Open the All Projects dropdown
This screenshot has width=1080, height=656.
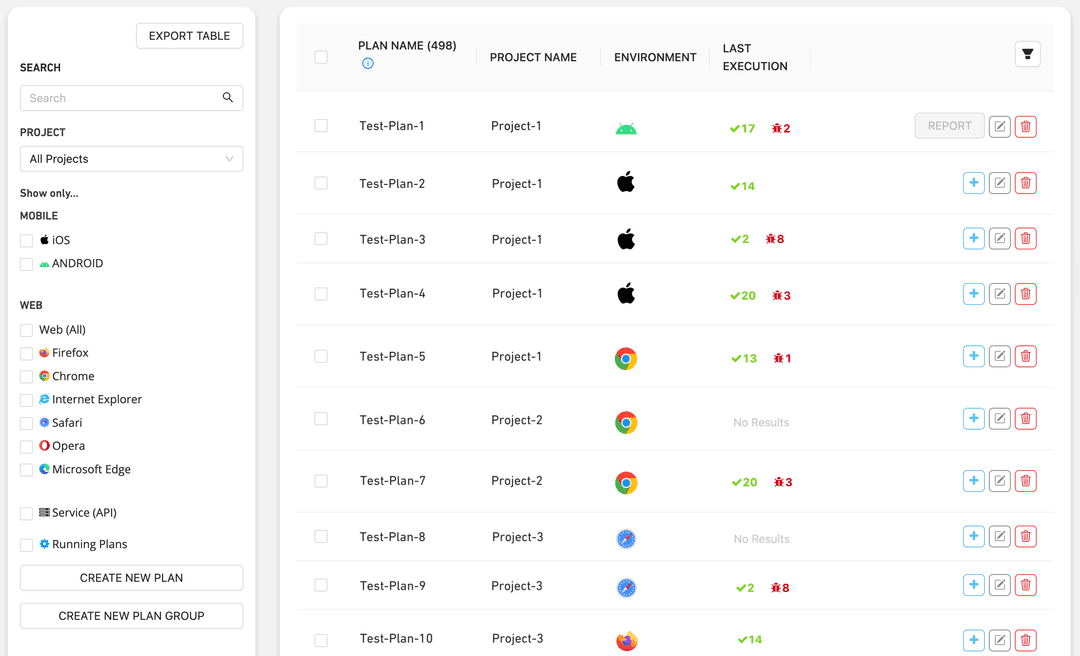131,158
